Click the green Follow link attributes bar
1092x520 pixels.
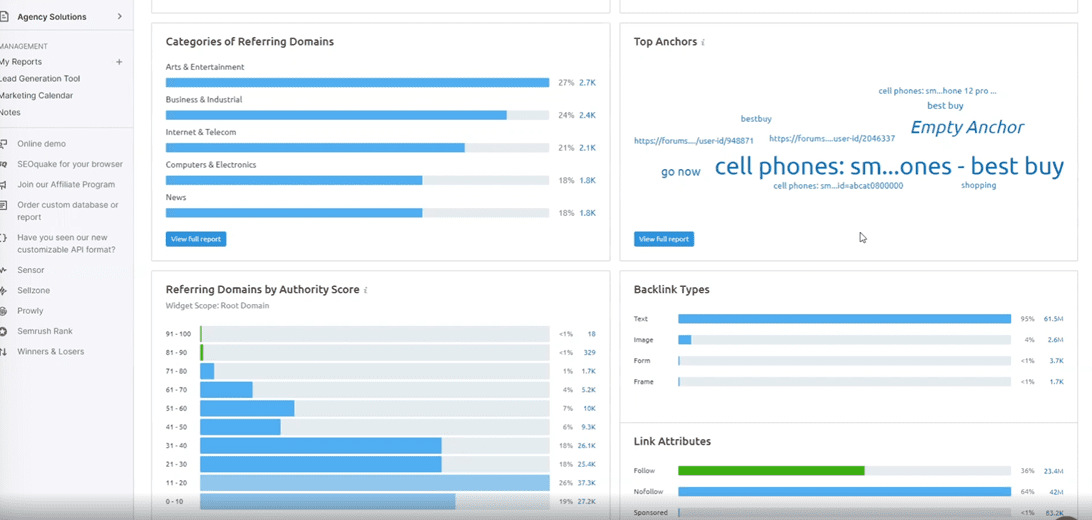(x=771, y=470)
